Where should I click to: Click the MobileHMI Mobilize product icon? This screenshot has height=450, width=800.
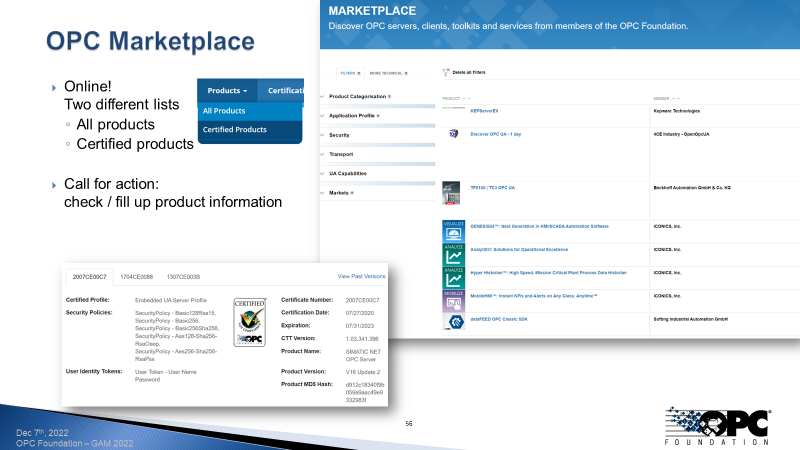pyautogui.click(x=454, y=301)
